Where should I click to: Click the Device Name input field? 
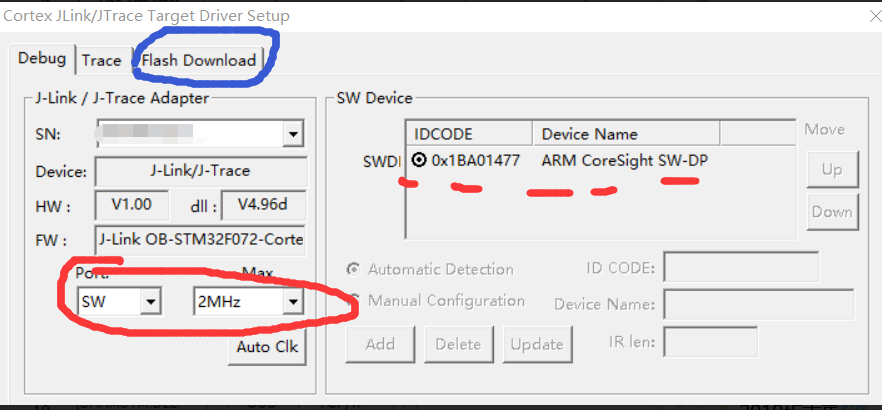point(758,305)
